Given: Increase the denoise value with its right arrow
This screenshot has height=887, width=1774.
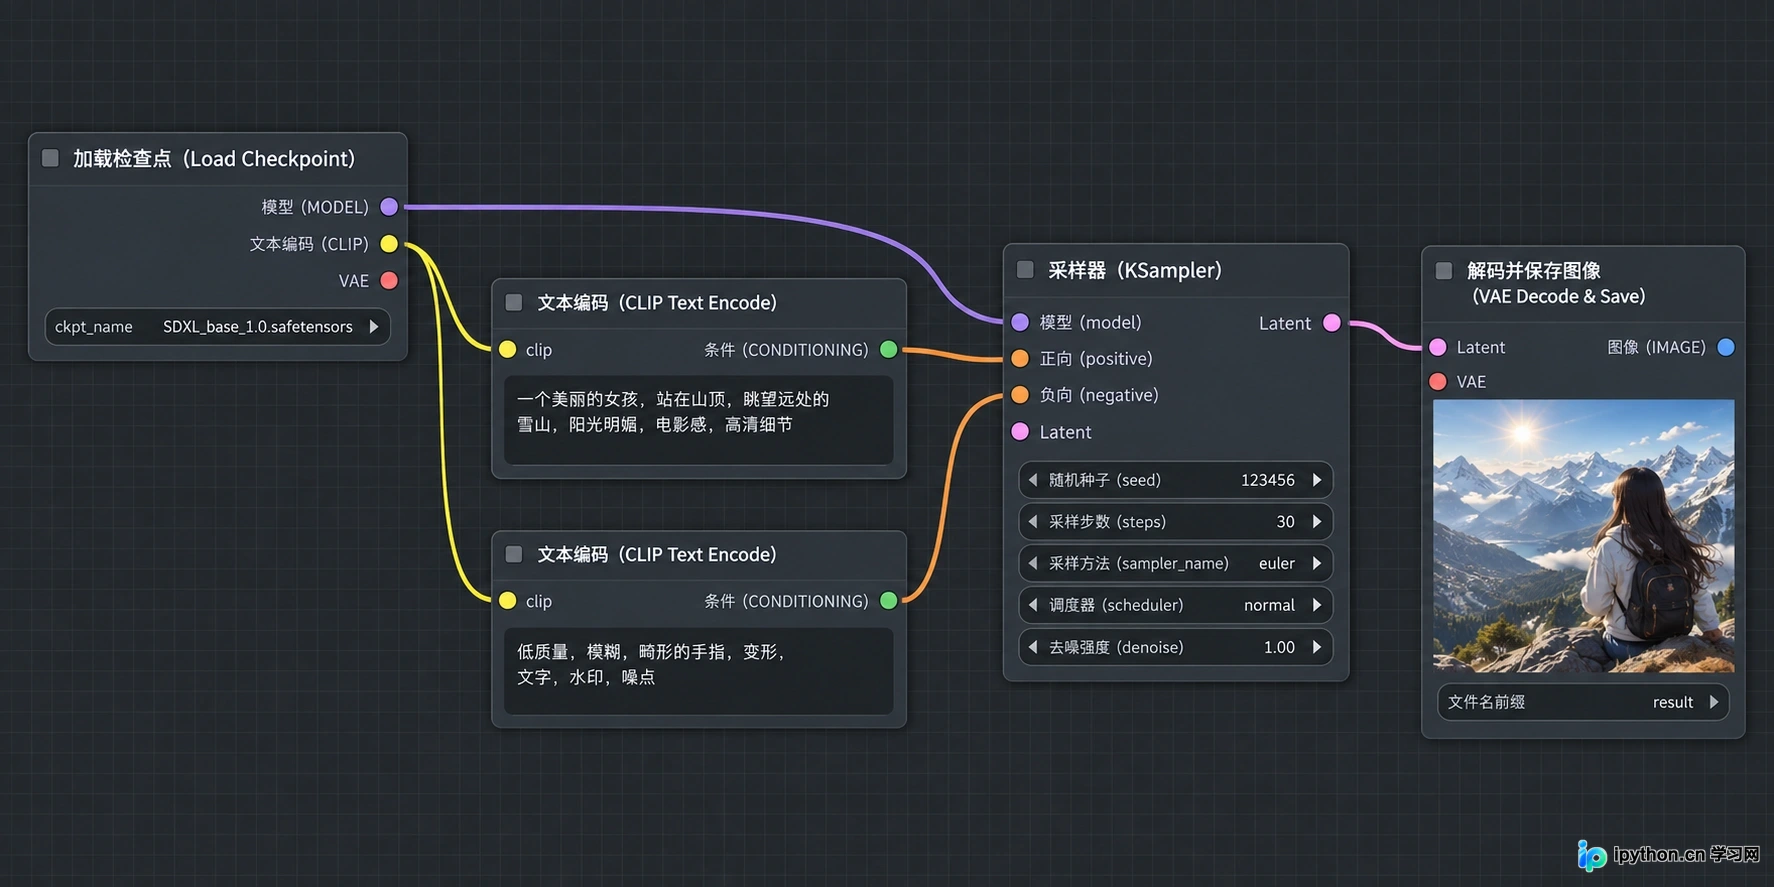Looking at the screenshot, I should click(x=1317, y=647).
